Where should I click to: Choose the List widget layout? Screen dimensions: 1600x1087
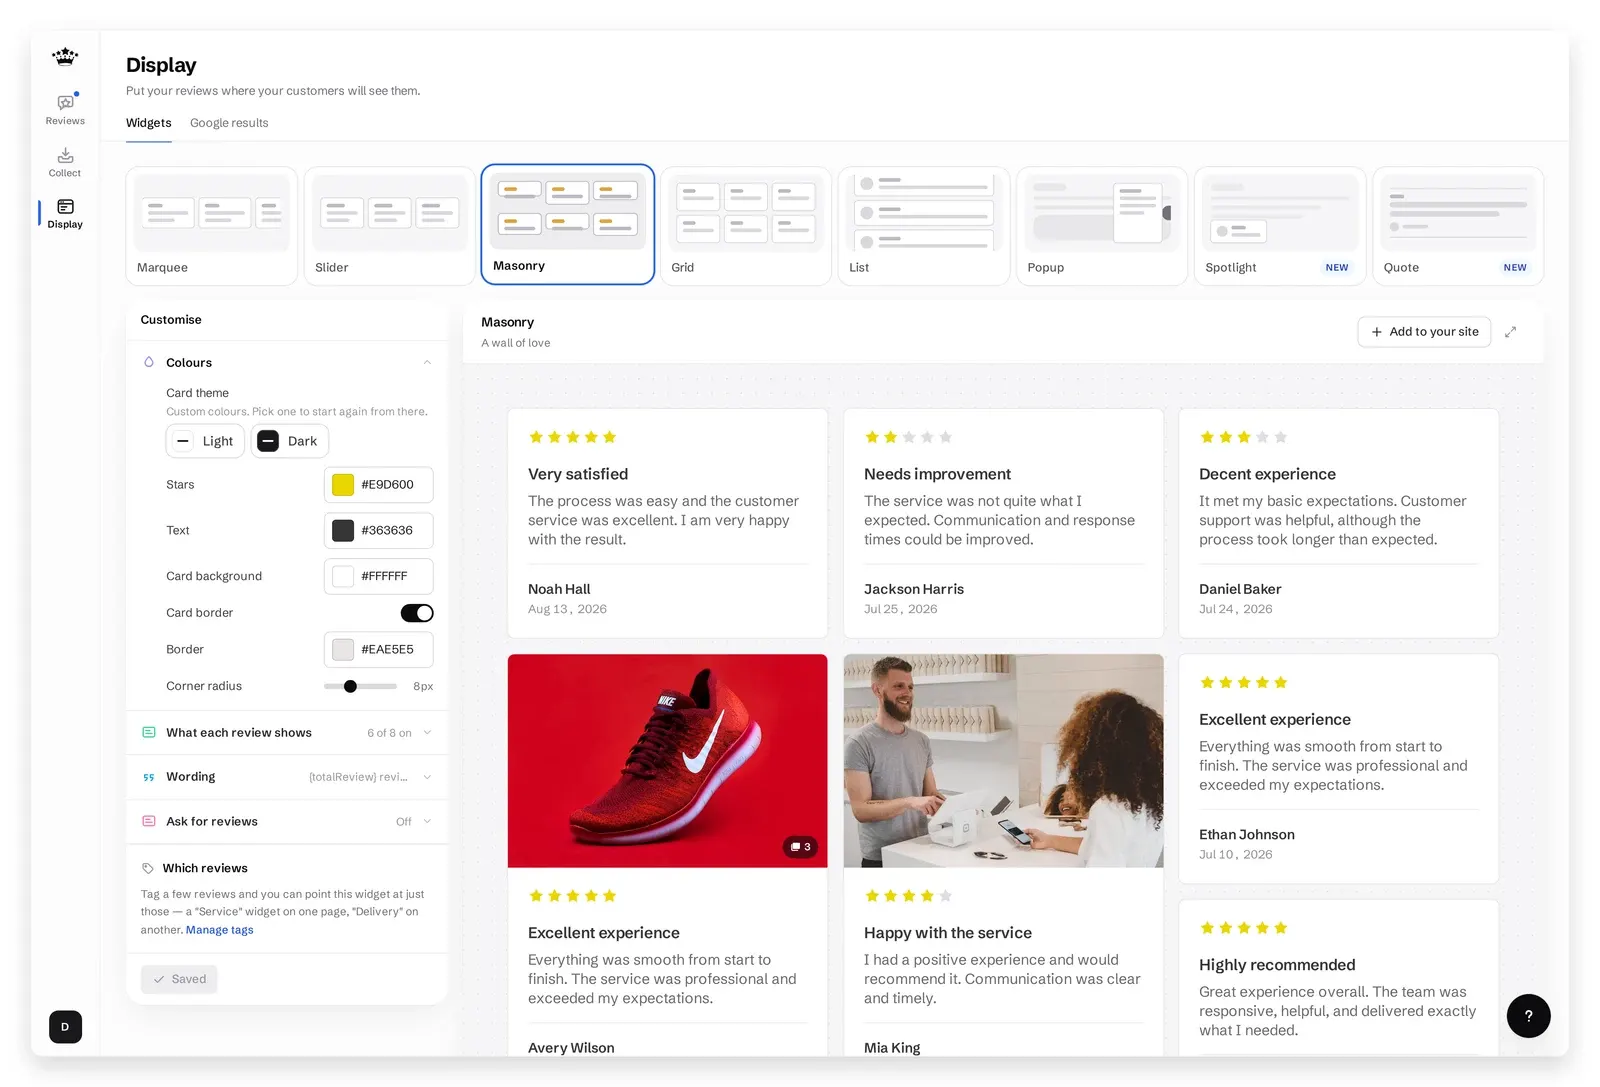[x=924, y=226]
